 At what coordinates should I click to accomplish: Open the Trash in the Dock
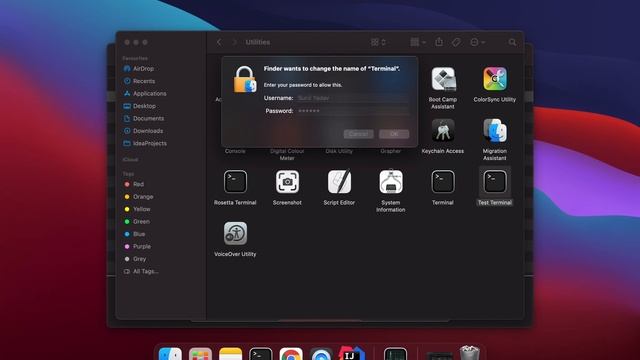click(x=469, y=353)
